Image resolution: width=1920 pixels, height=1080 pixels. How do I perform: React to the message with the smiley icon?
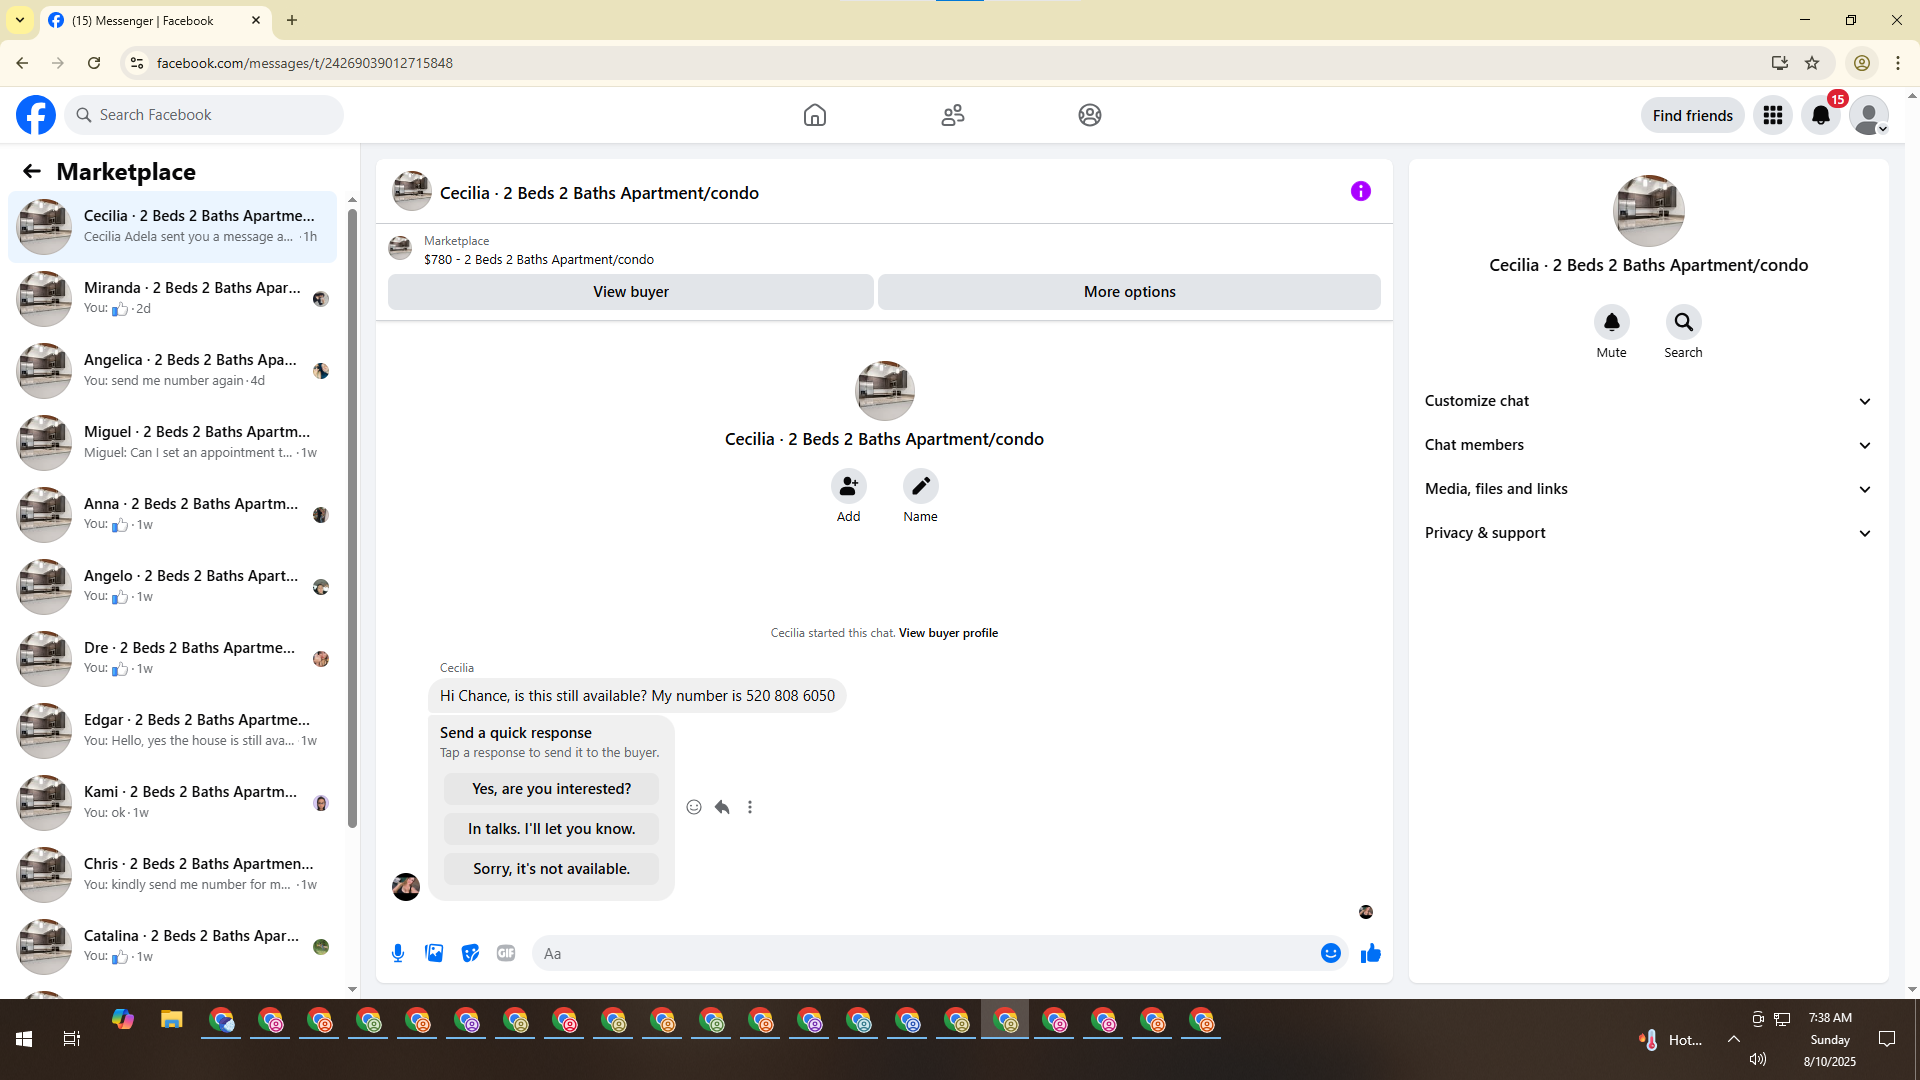694,807
